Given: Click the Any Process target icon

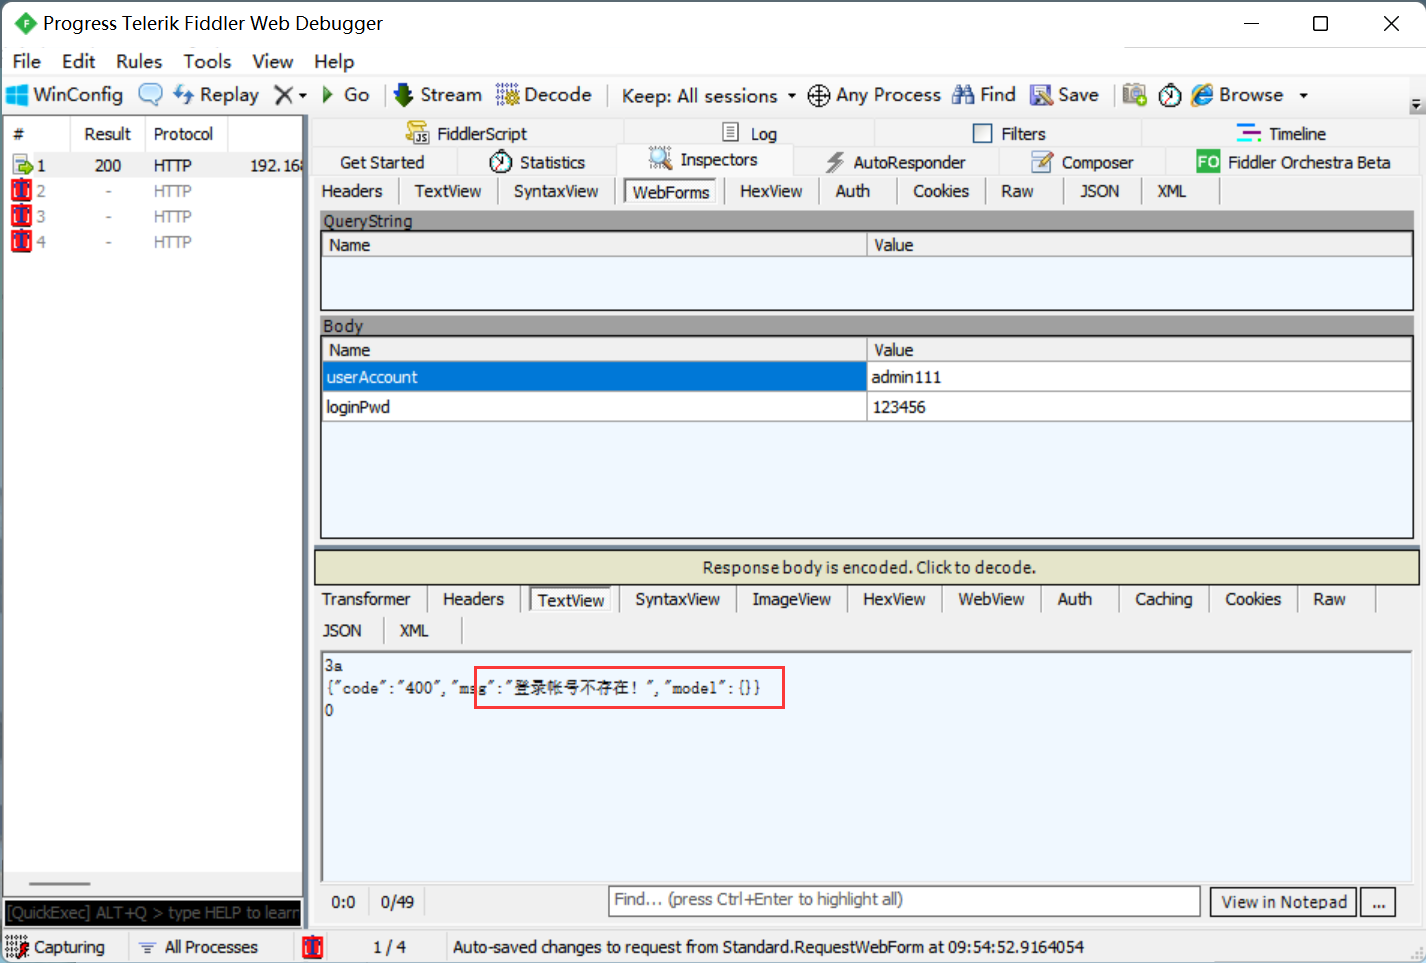Looking at the screenshot, I should coord(819,95).
